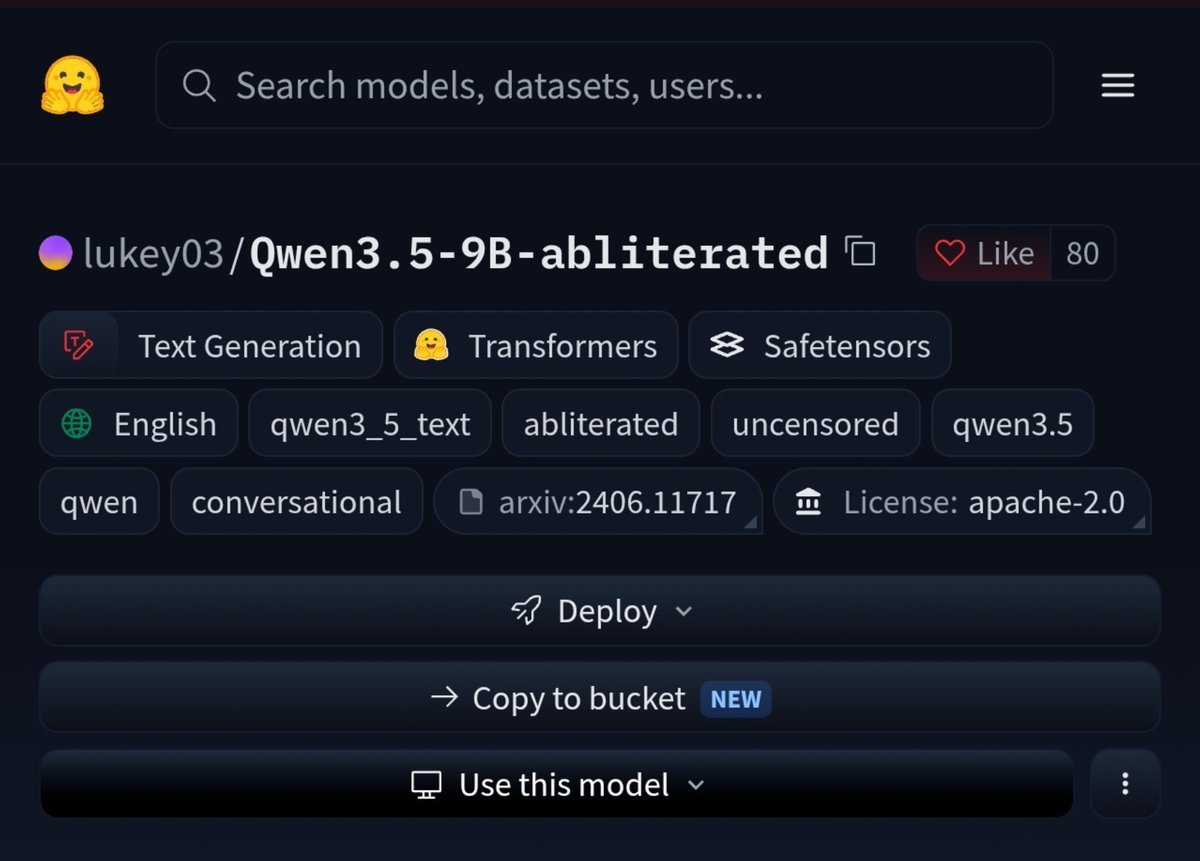Viewport: 1200px width, 861px height.
Task: Copy model name with the copy icon
Action: coord(860,252)
